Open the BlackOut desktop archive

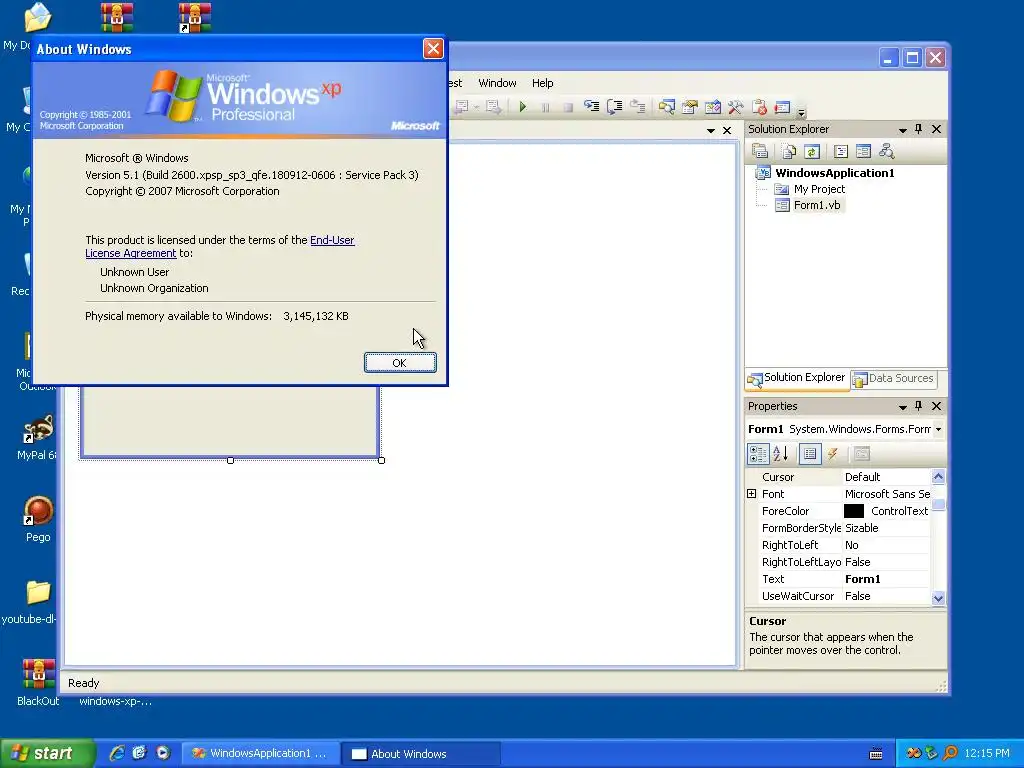[38, 682]
